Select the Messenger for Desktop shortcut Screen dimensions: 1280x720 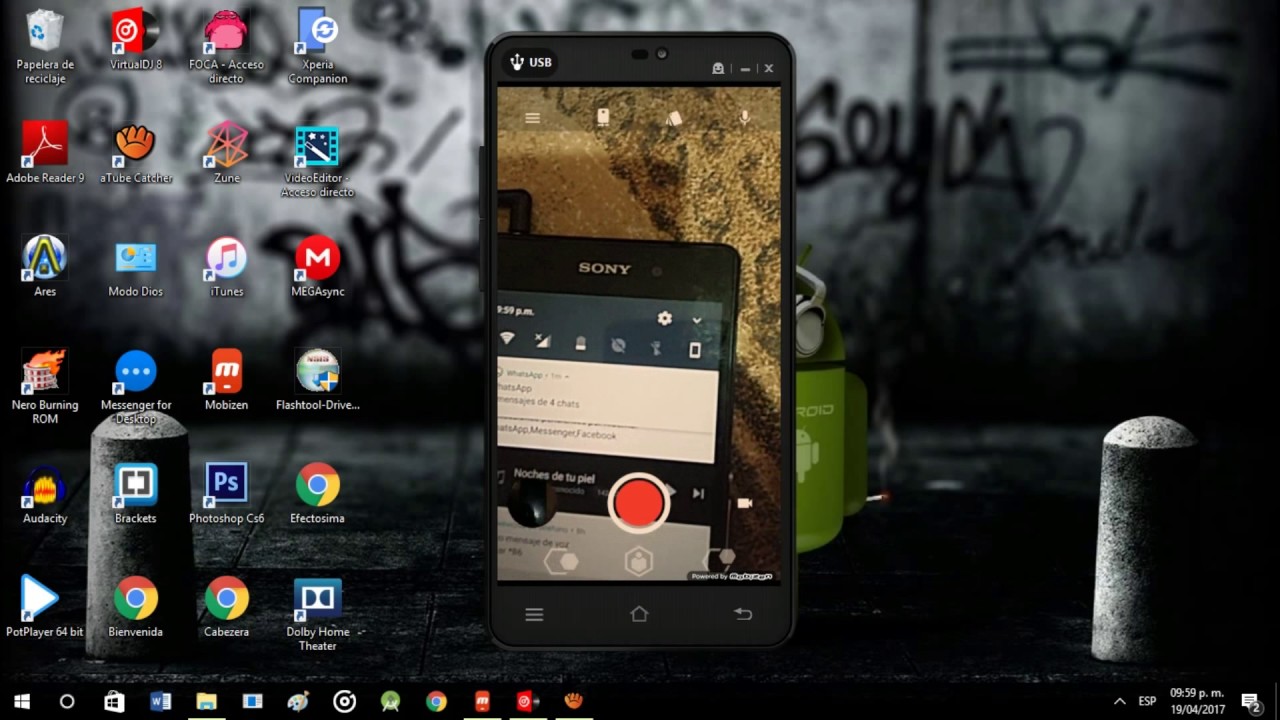tap(136, 387)
